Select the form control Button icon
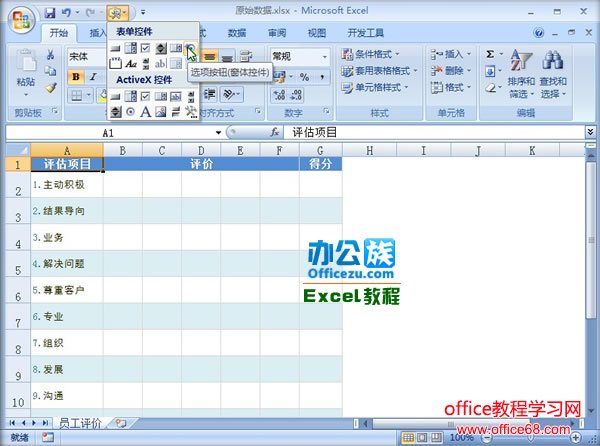The image size is (600, 446). [115, 49]
